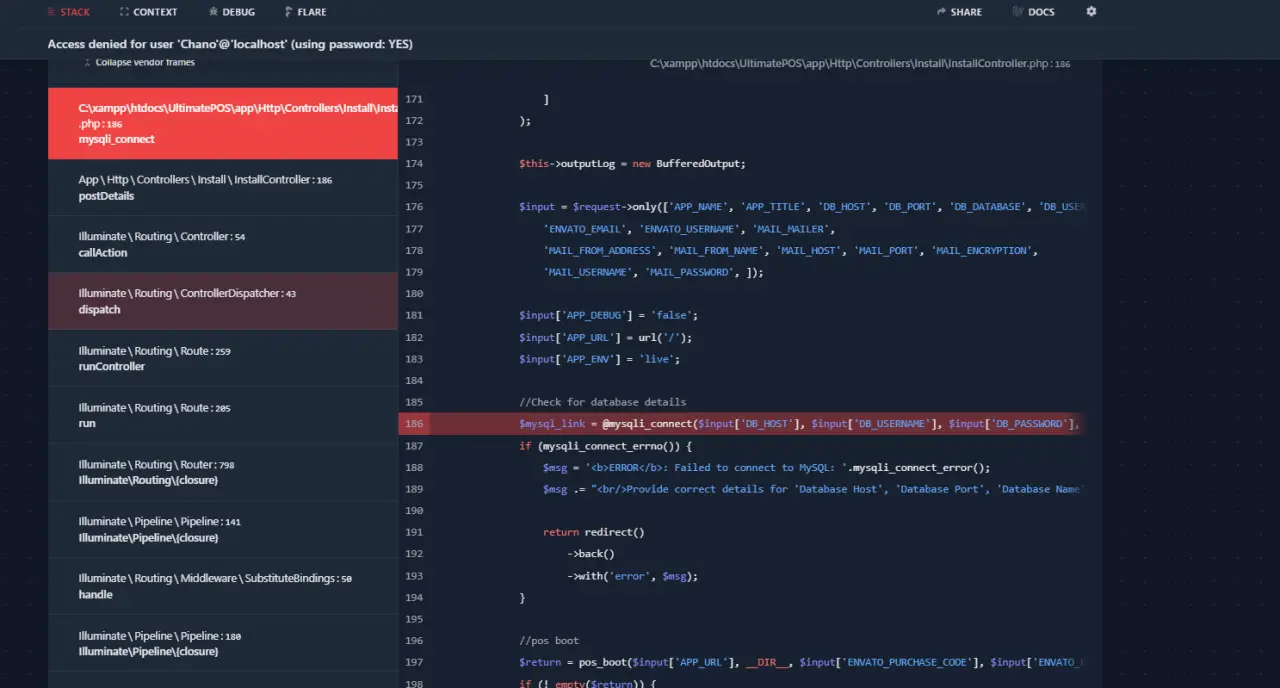Click the Share arrow icon

tap(941, 12)
